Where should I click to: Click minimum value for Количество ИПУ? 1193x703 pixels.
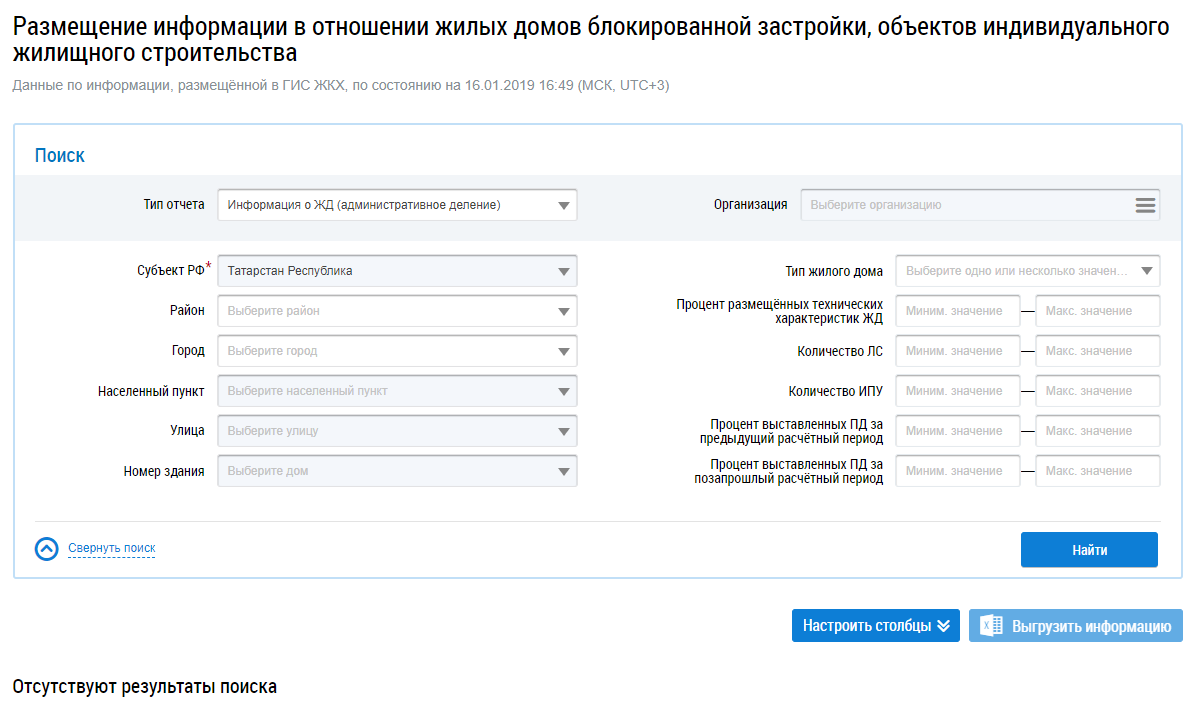[957, 391]
